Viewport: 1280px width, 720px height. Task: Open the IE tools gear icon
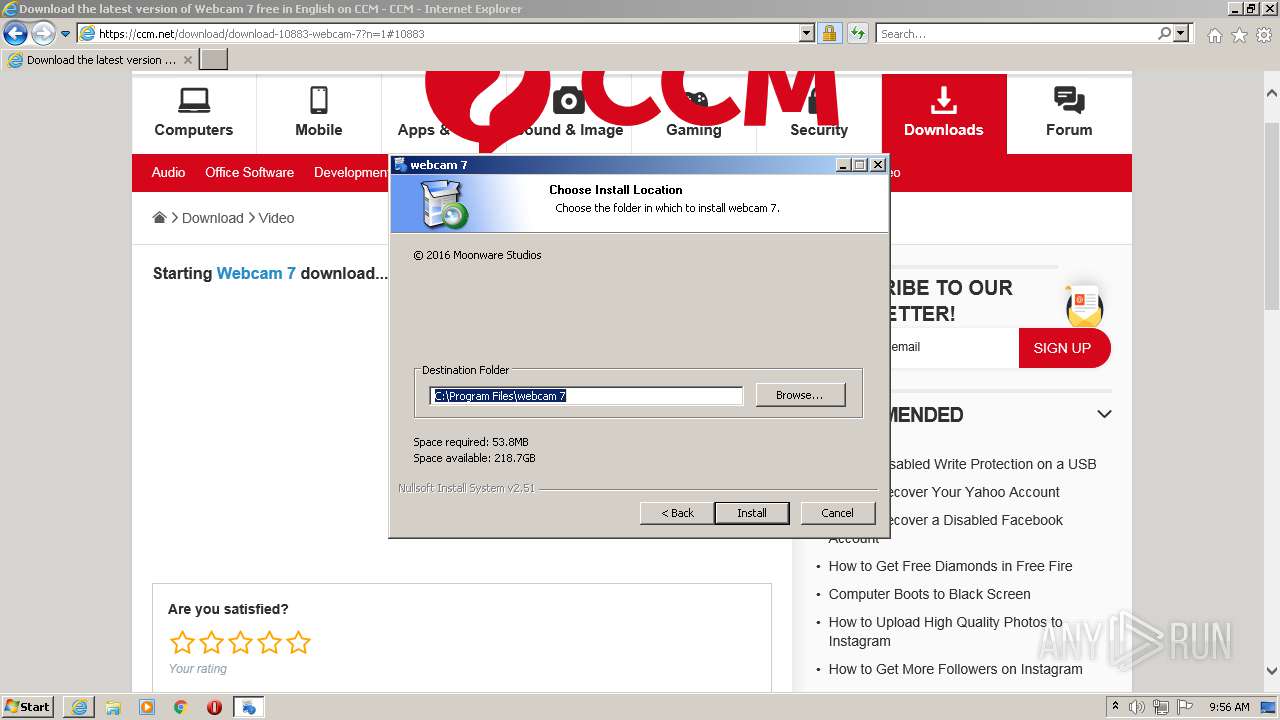(1264, 35)
